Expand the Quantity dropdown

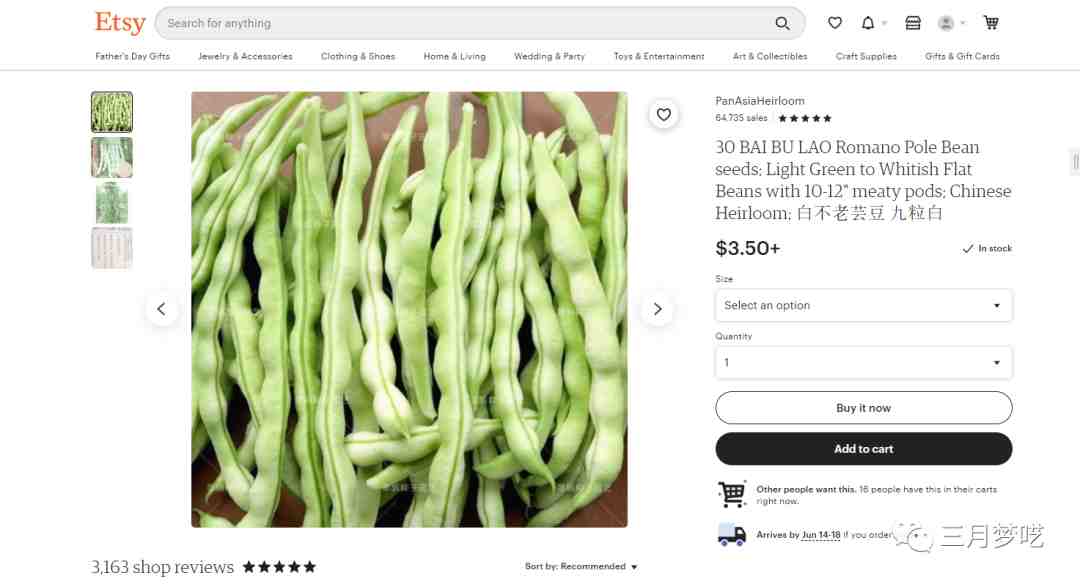pyautogui.click(x=864, y=362)
